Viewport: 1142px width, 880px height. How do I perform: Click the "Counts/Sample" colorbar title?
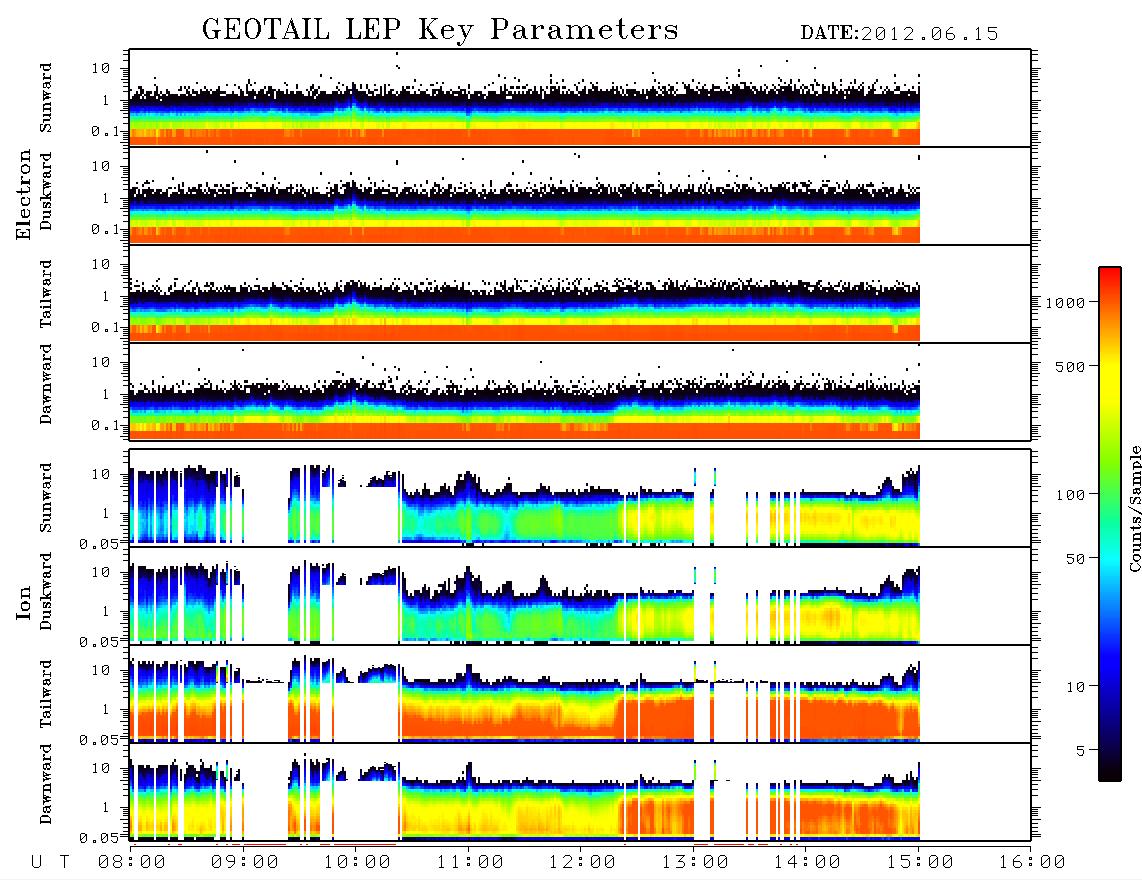tap(1134, 508)
